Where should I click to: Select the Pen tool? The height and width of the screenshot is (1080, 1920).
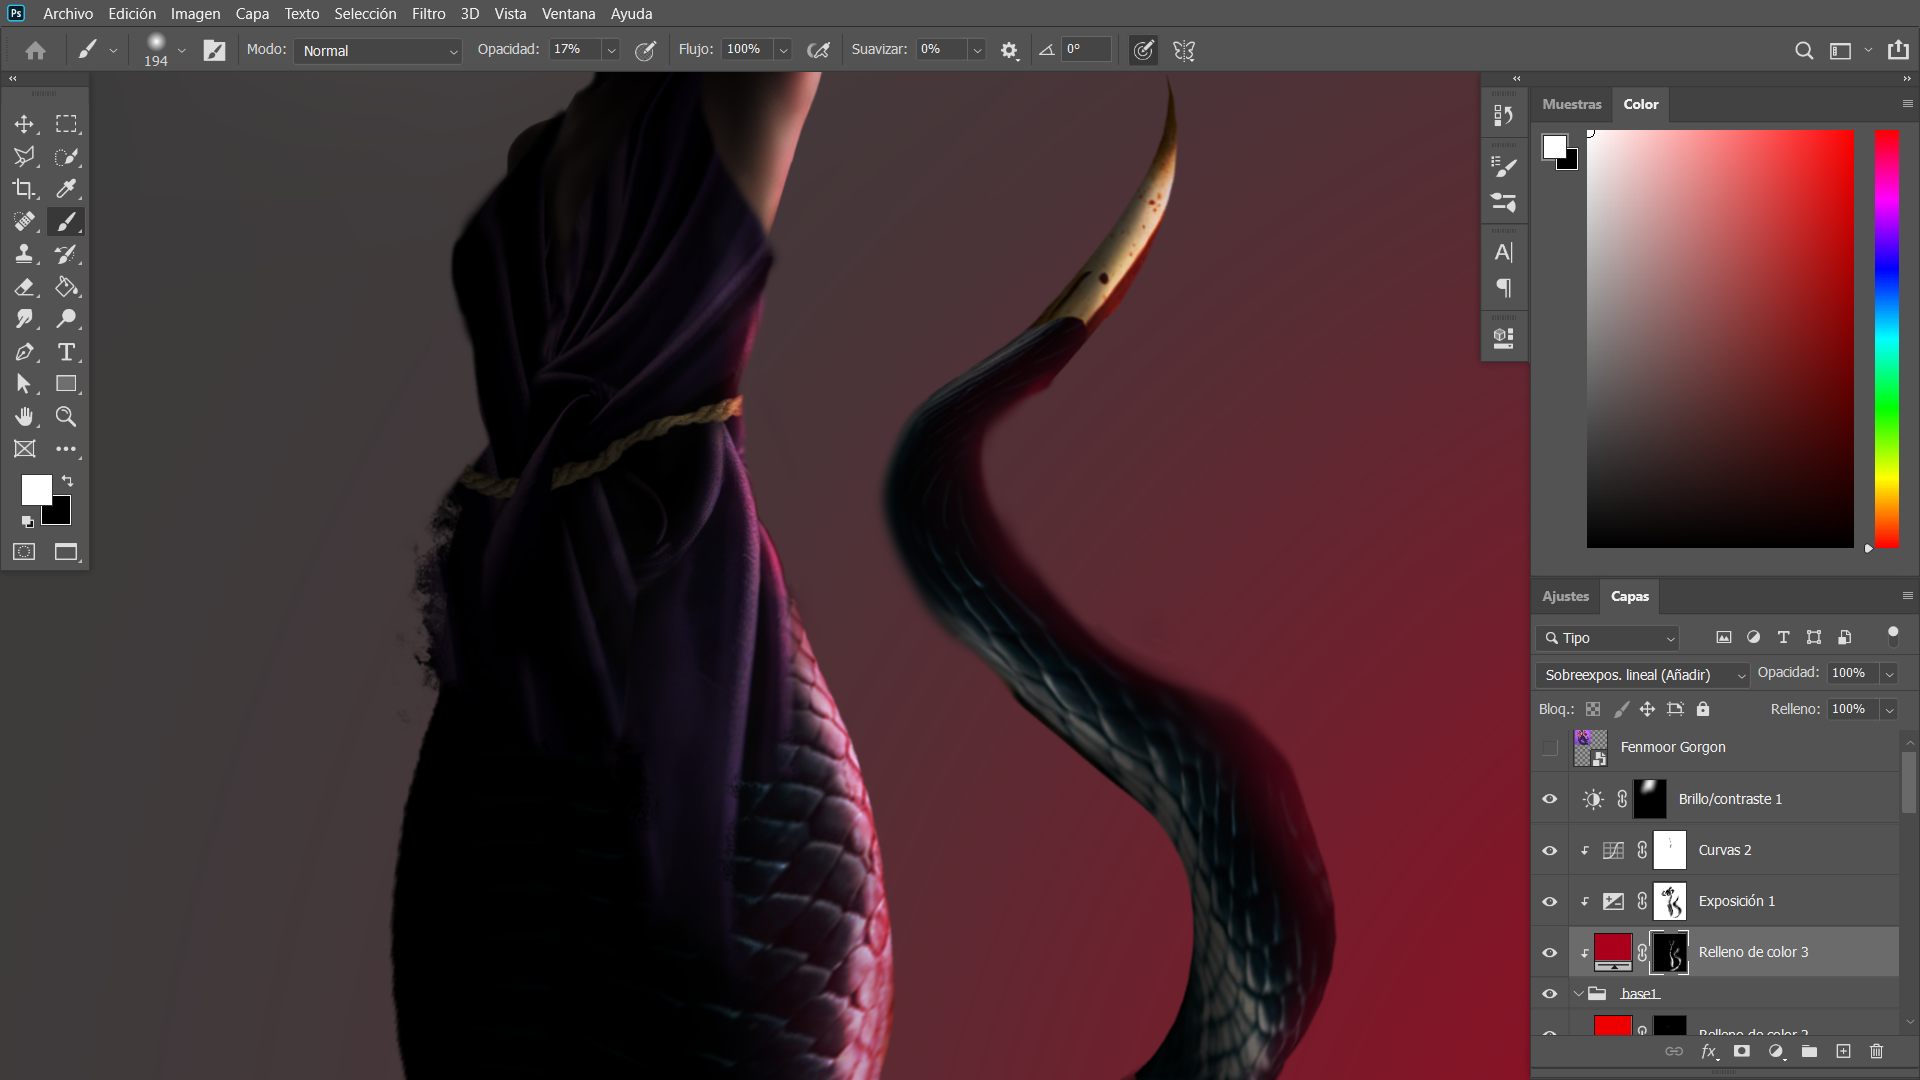[x=24, y=352]
